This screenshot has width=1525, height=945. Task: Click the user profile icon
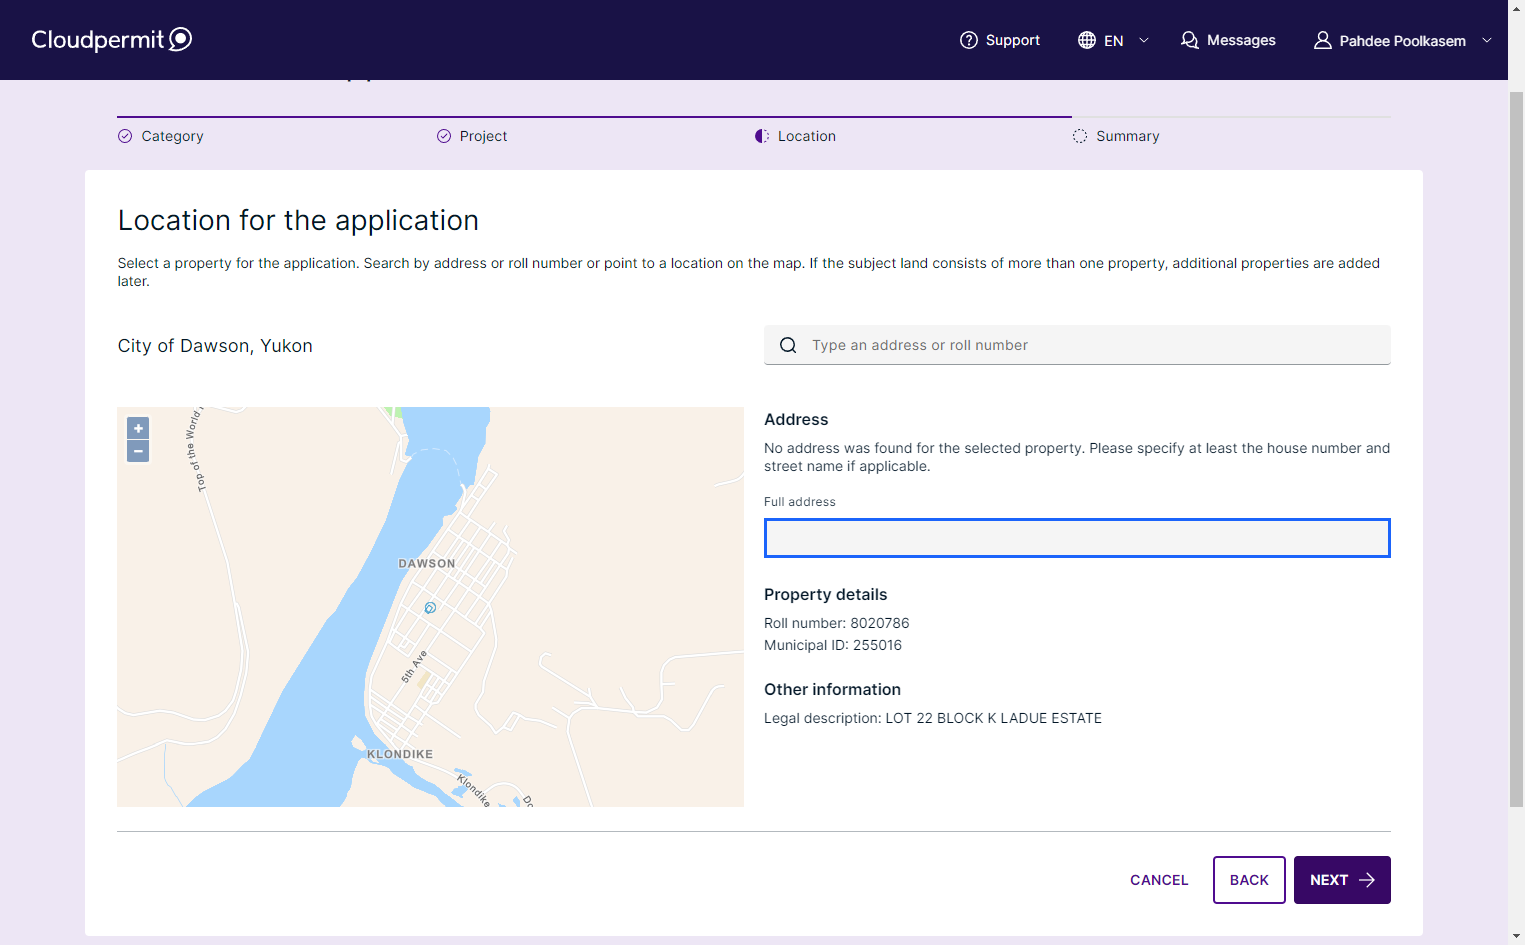[x=1322, y=40]
